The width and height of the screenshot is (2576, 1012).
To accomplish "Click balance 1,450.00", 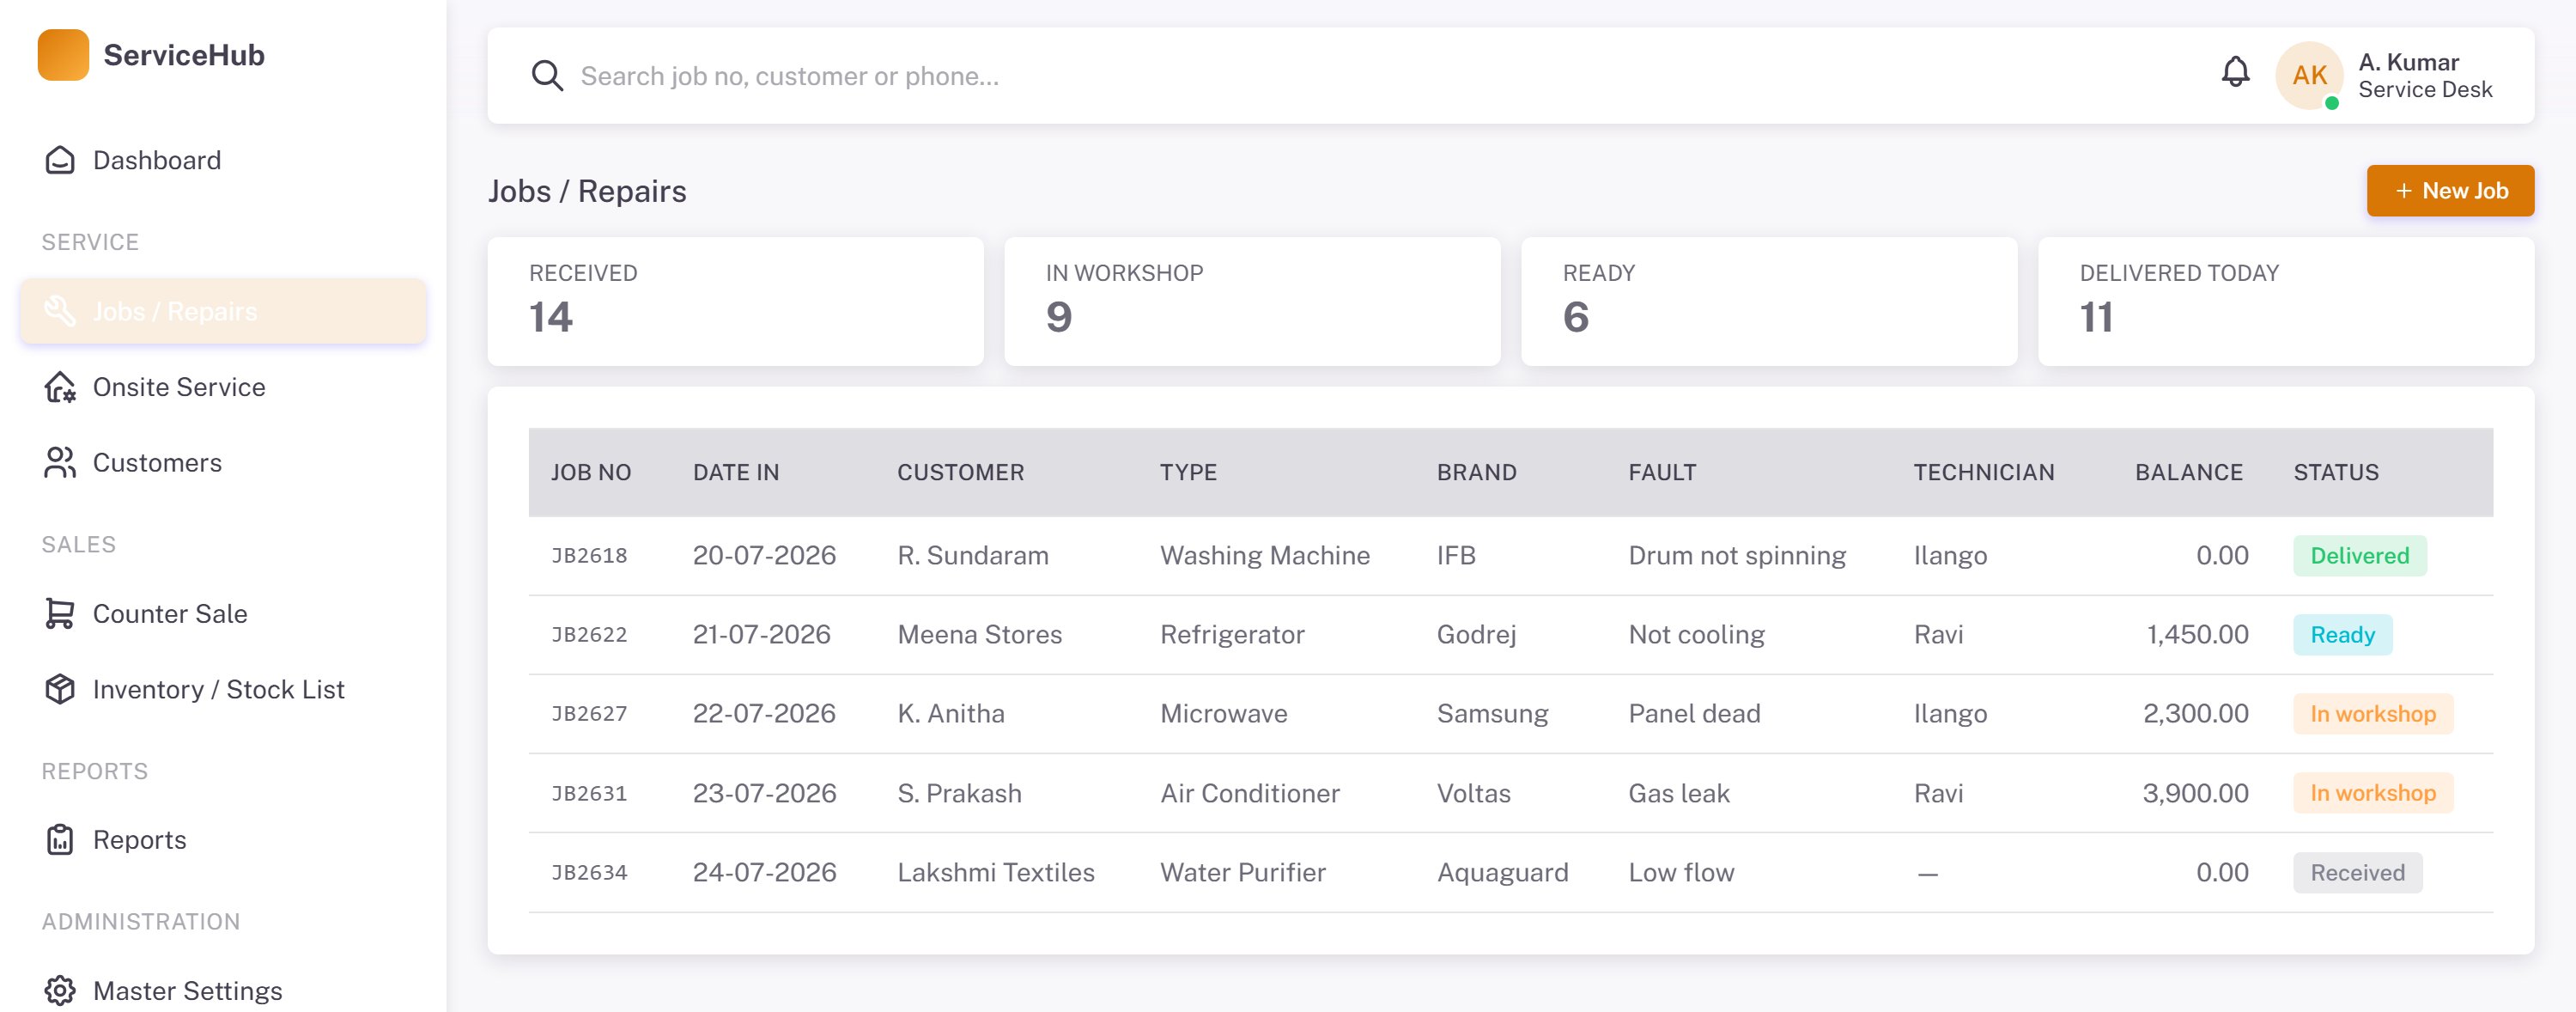I will [x=2197, y=635].
